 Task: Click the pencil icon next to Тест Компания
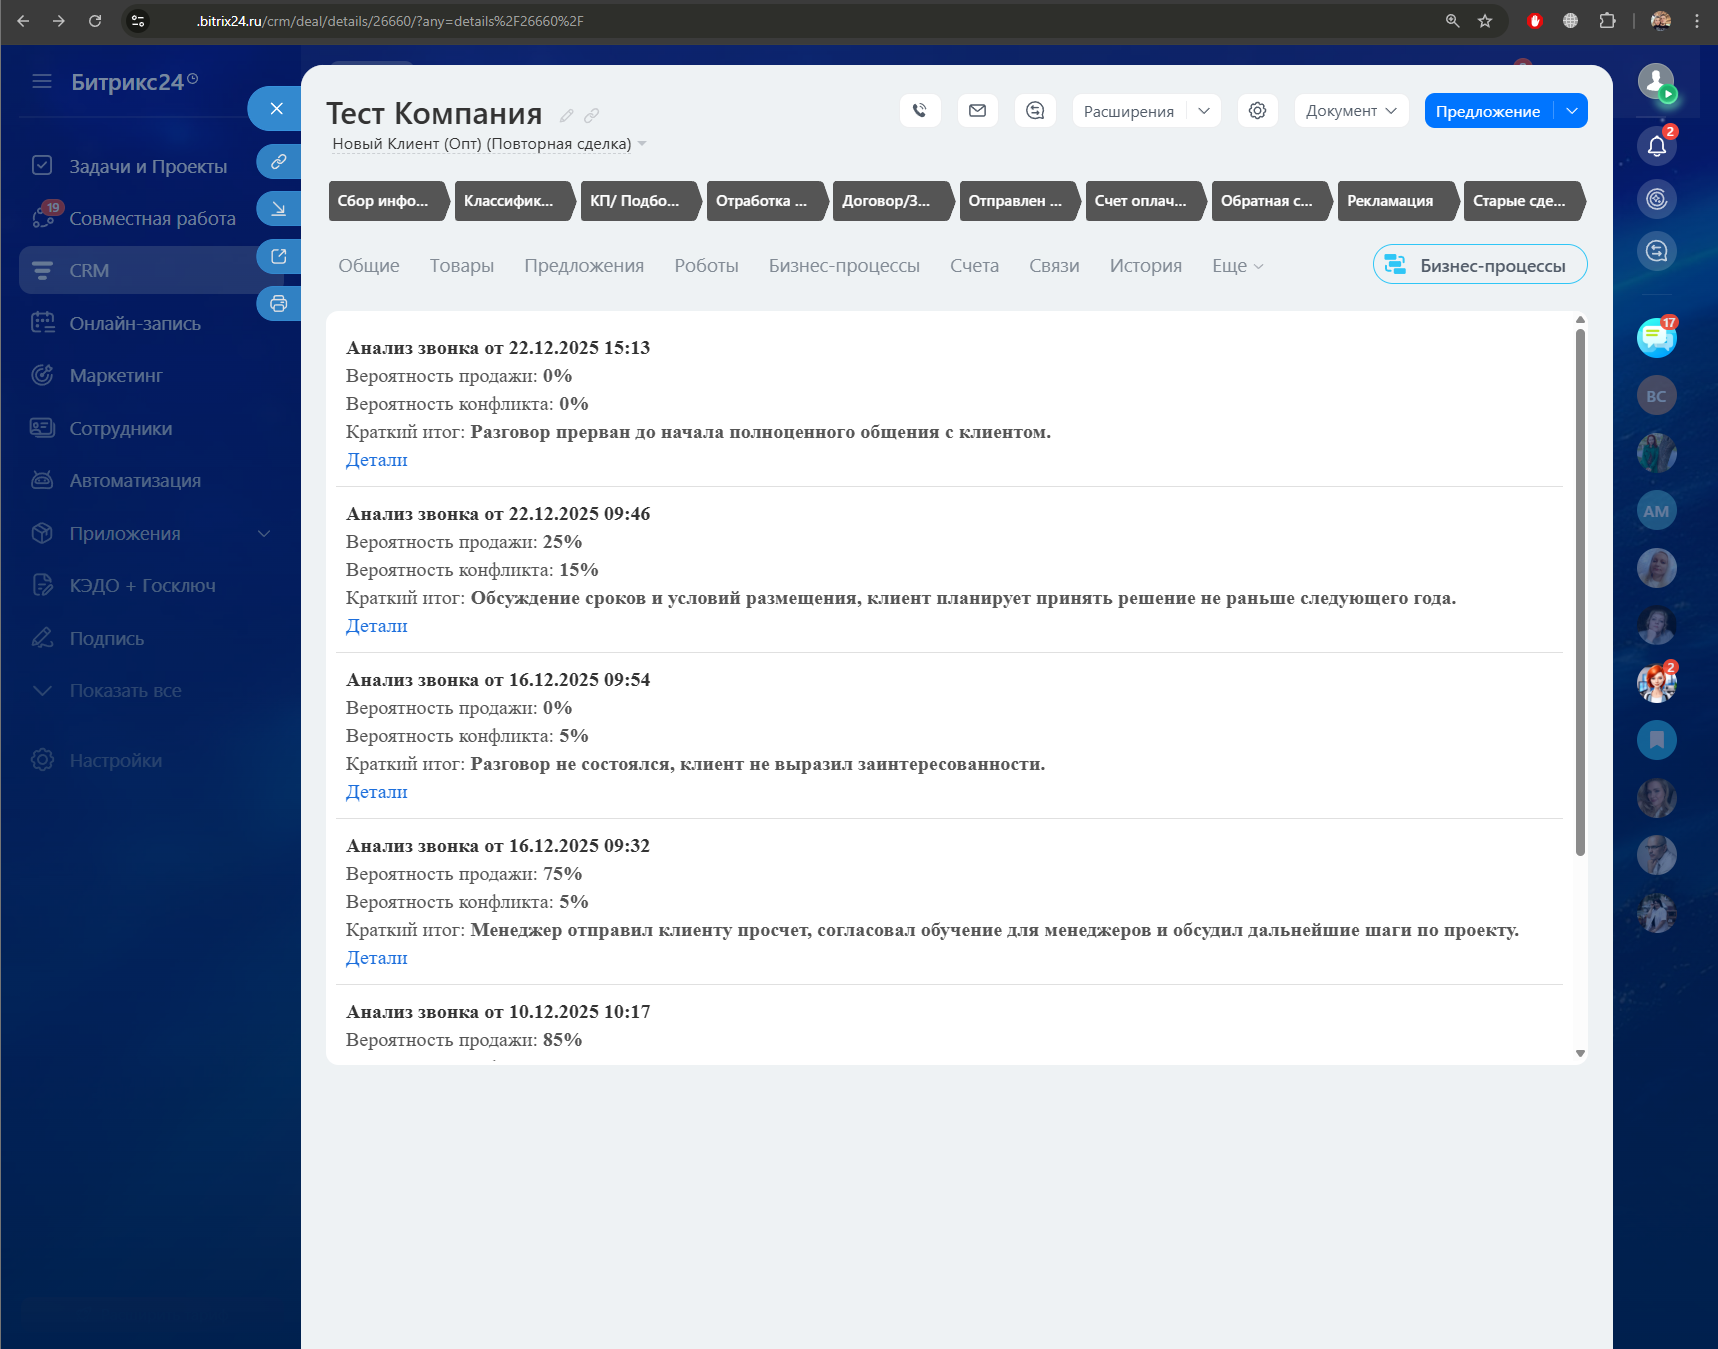[x=567, y=116]
